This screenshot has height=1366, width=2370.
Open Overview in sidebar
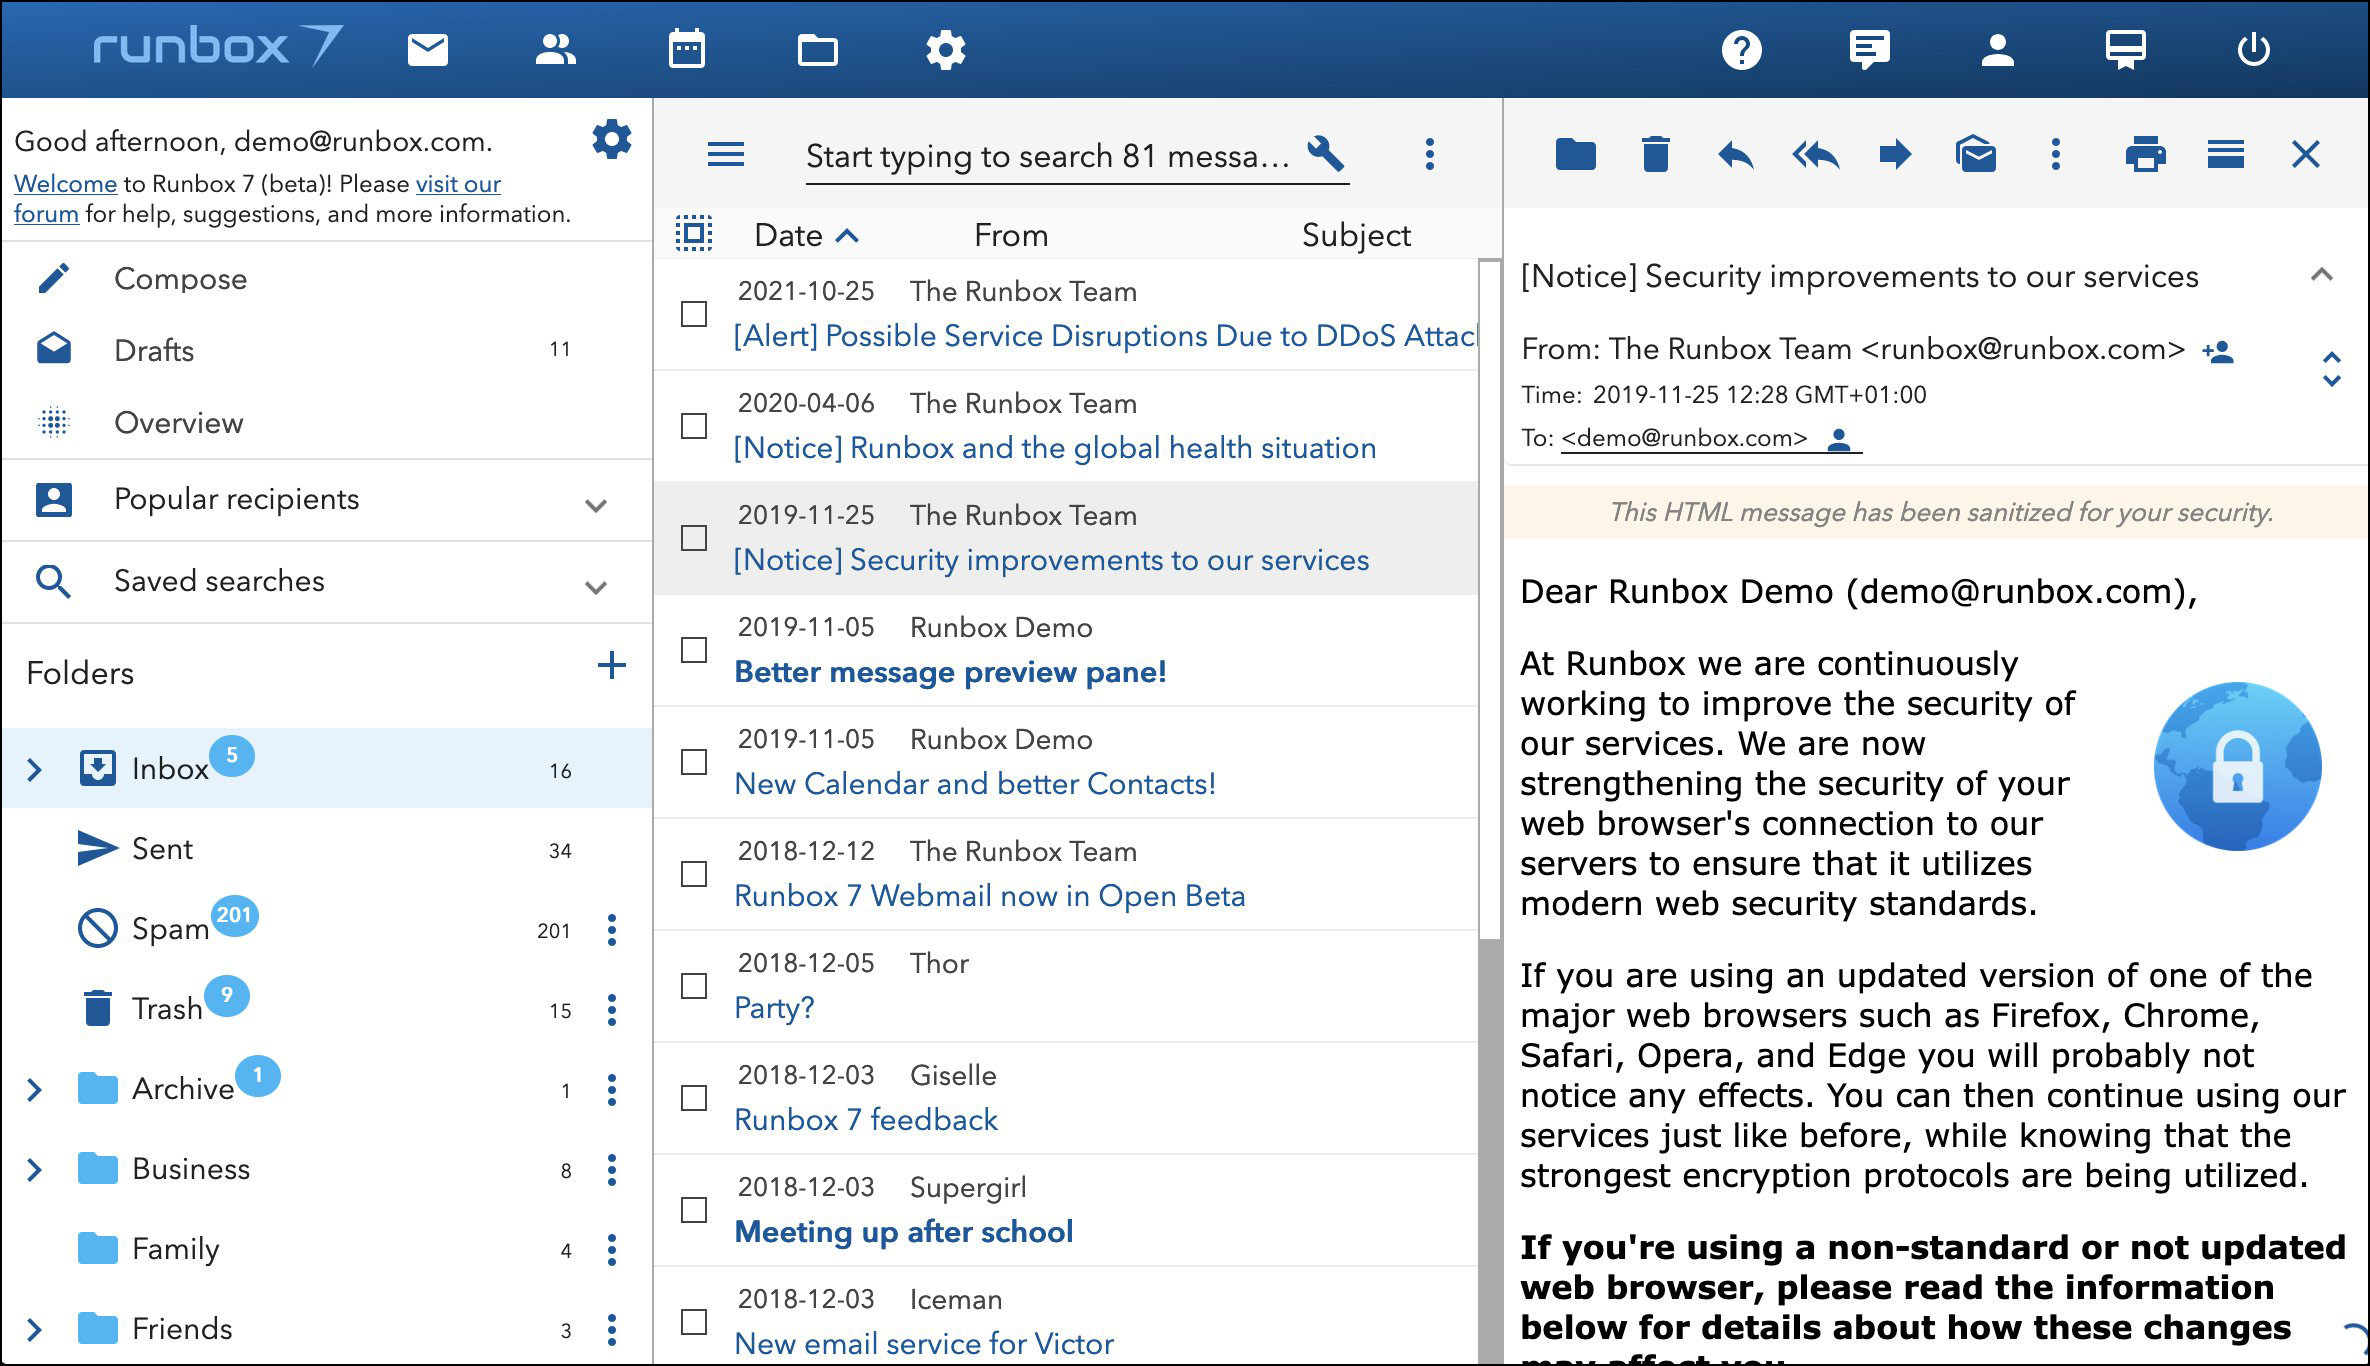(x=178, y=422)
